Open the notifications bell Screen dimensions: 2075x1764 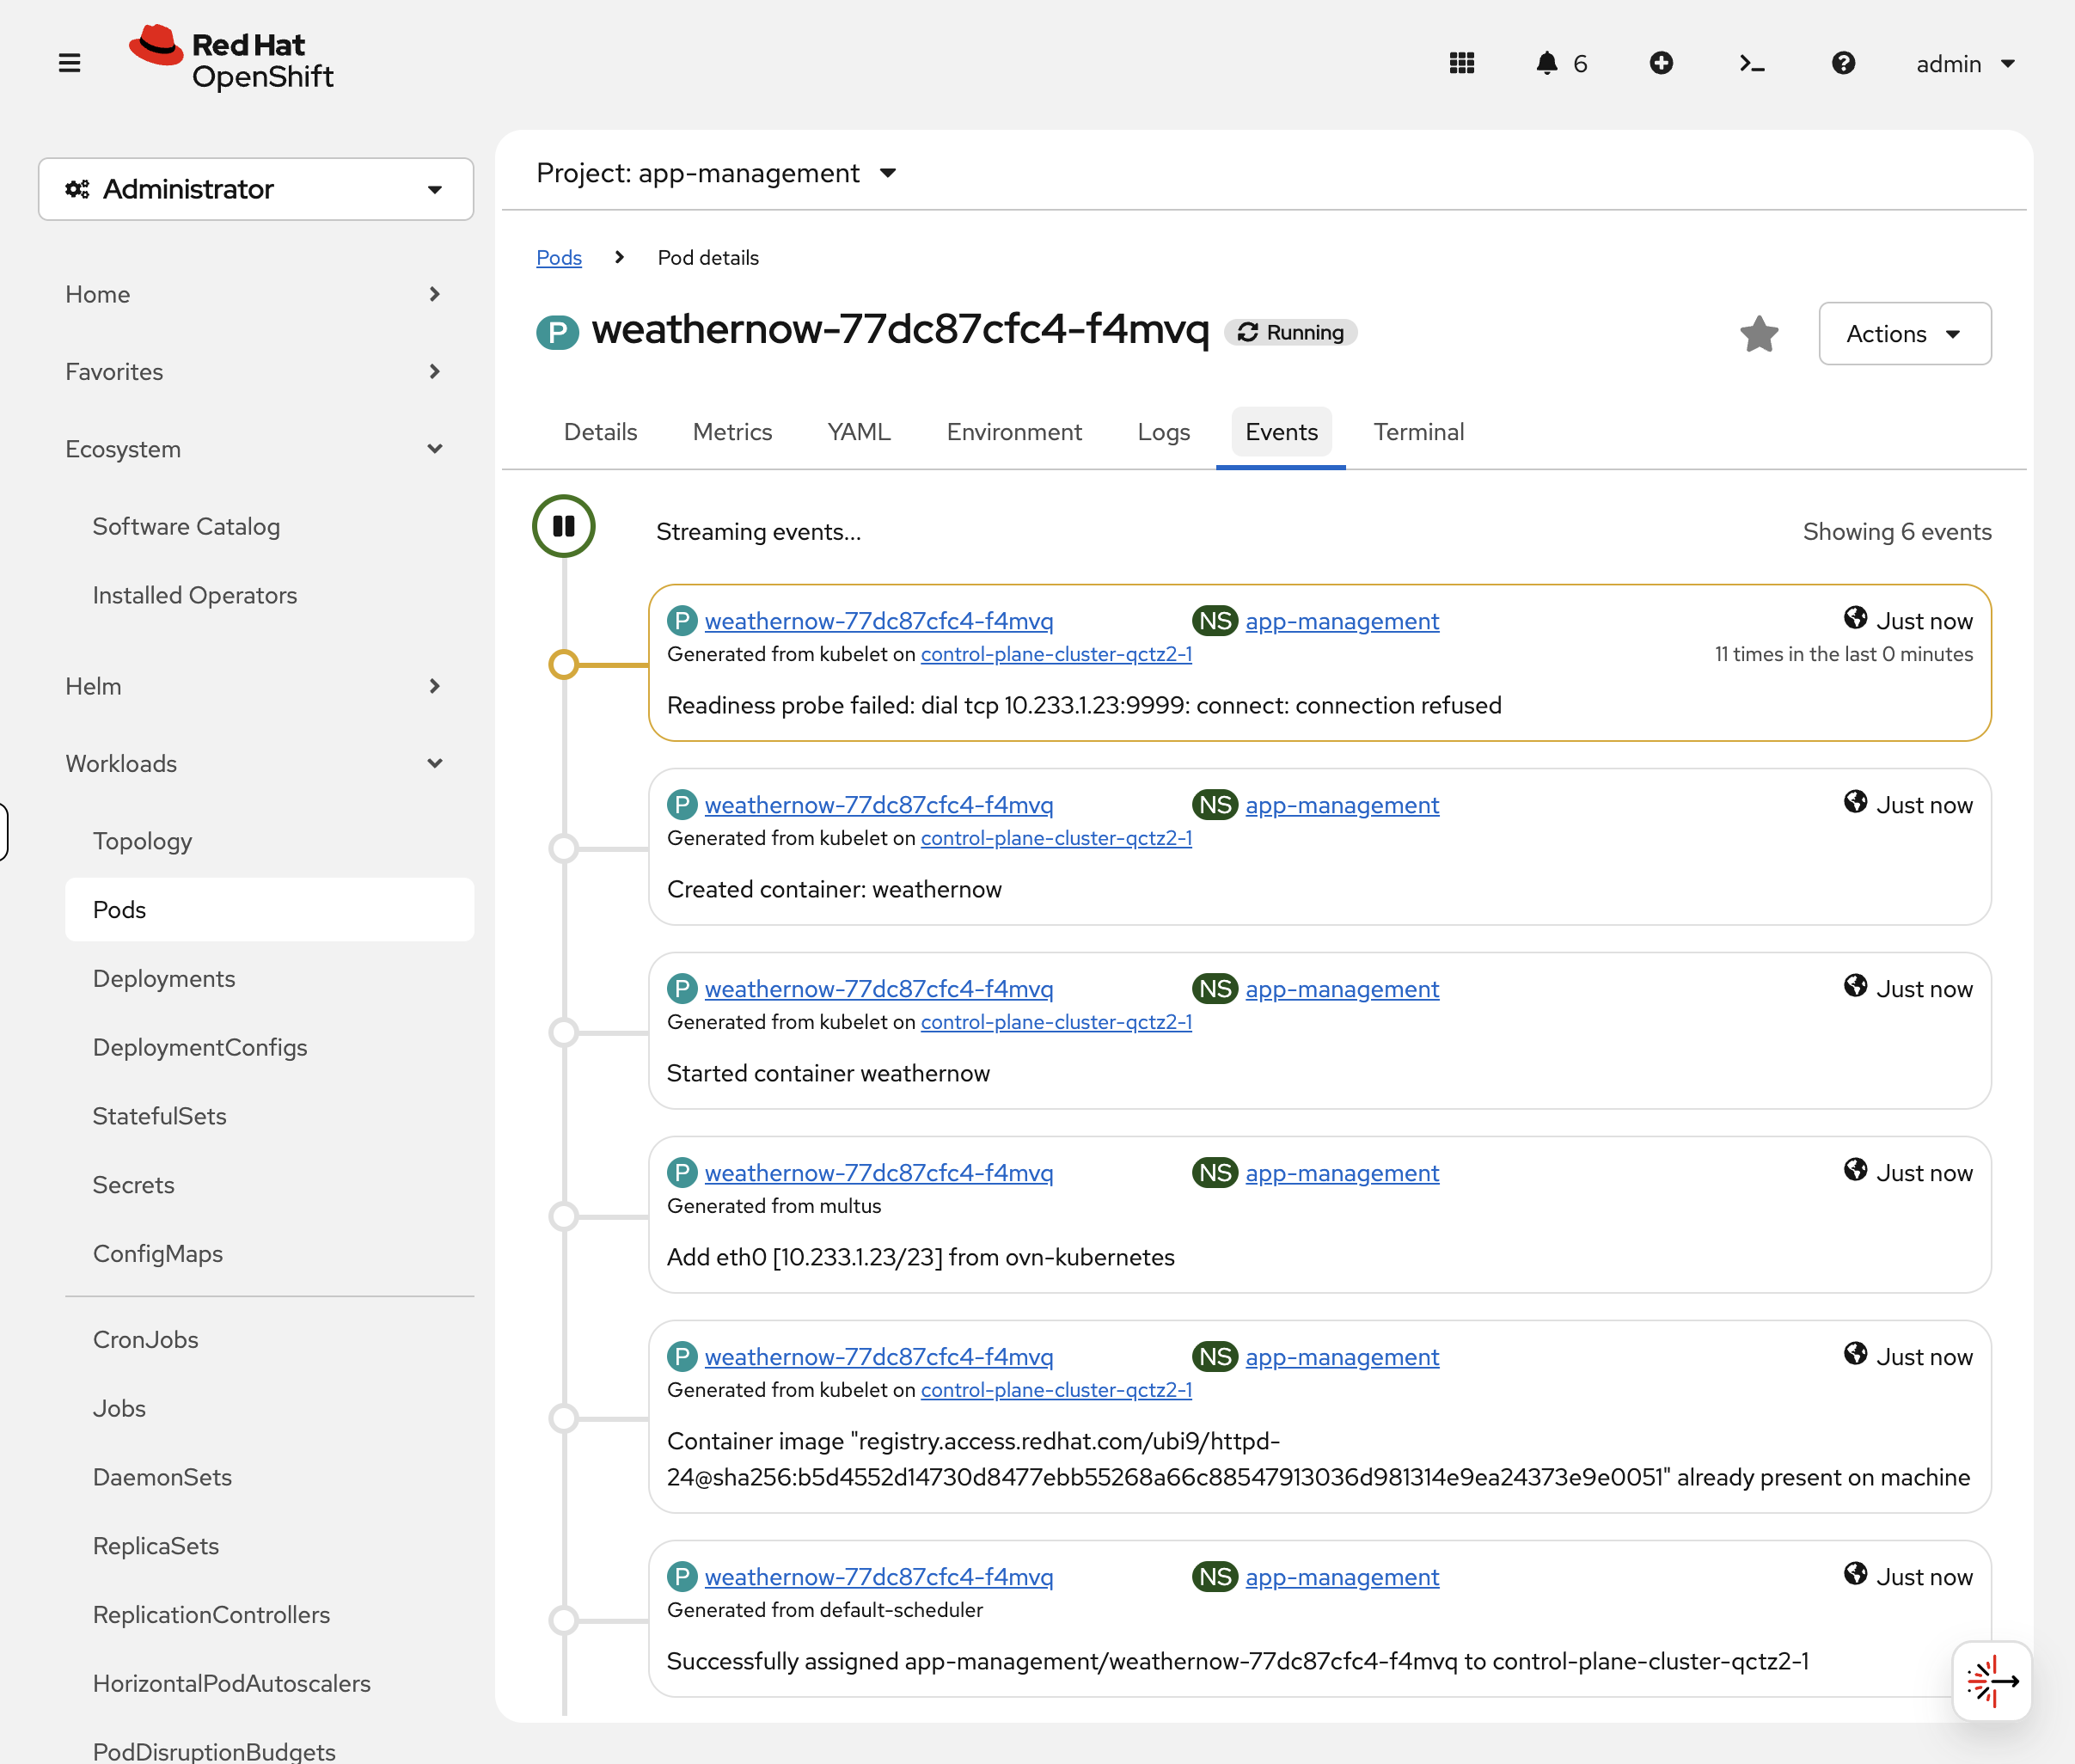[1547, 63]
